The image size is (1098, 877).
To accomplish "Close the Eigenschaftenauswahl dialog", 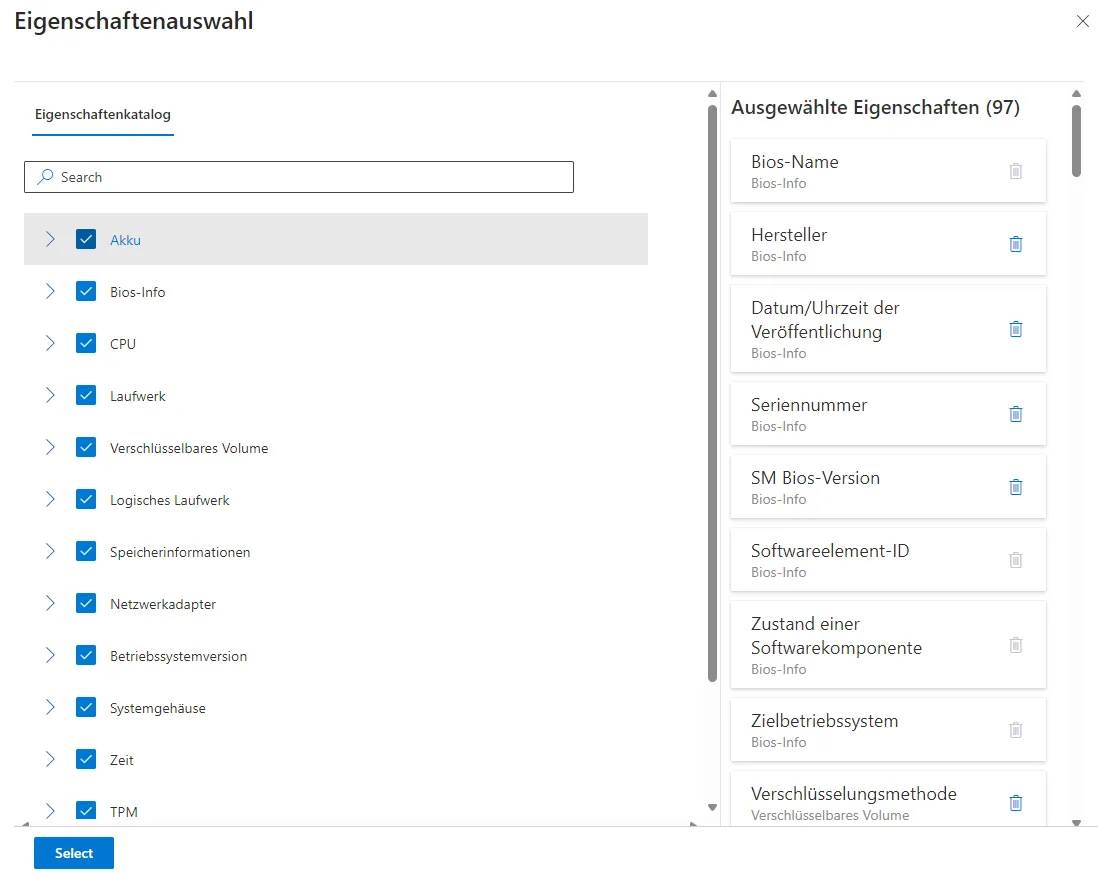I will (x=1082, y=21).
